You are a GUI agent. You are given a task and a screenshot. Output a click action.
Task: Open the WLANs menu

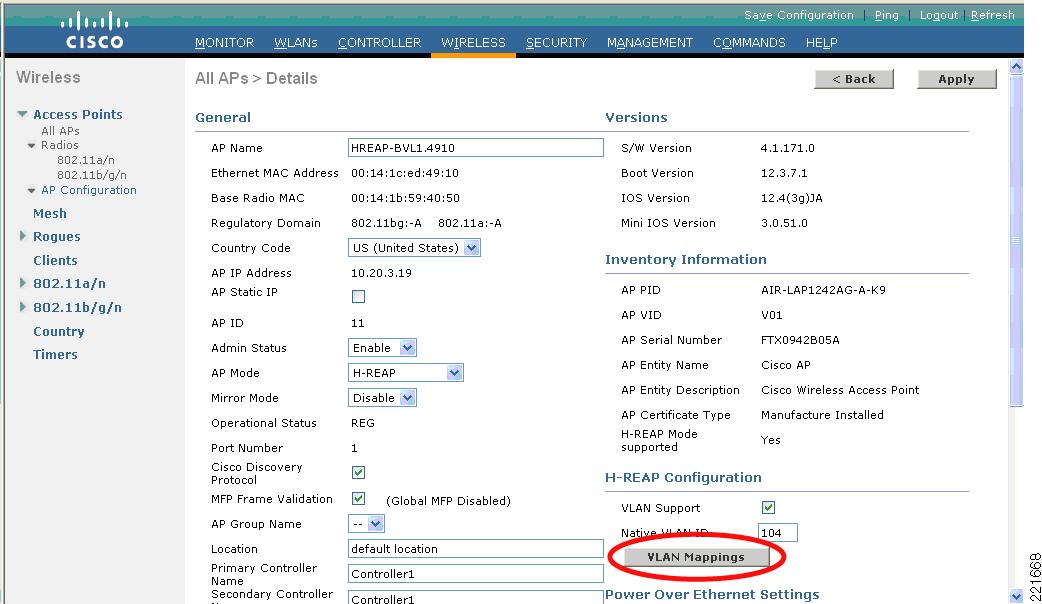click(296, 43)
